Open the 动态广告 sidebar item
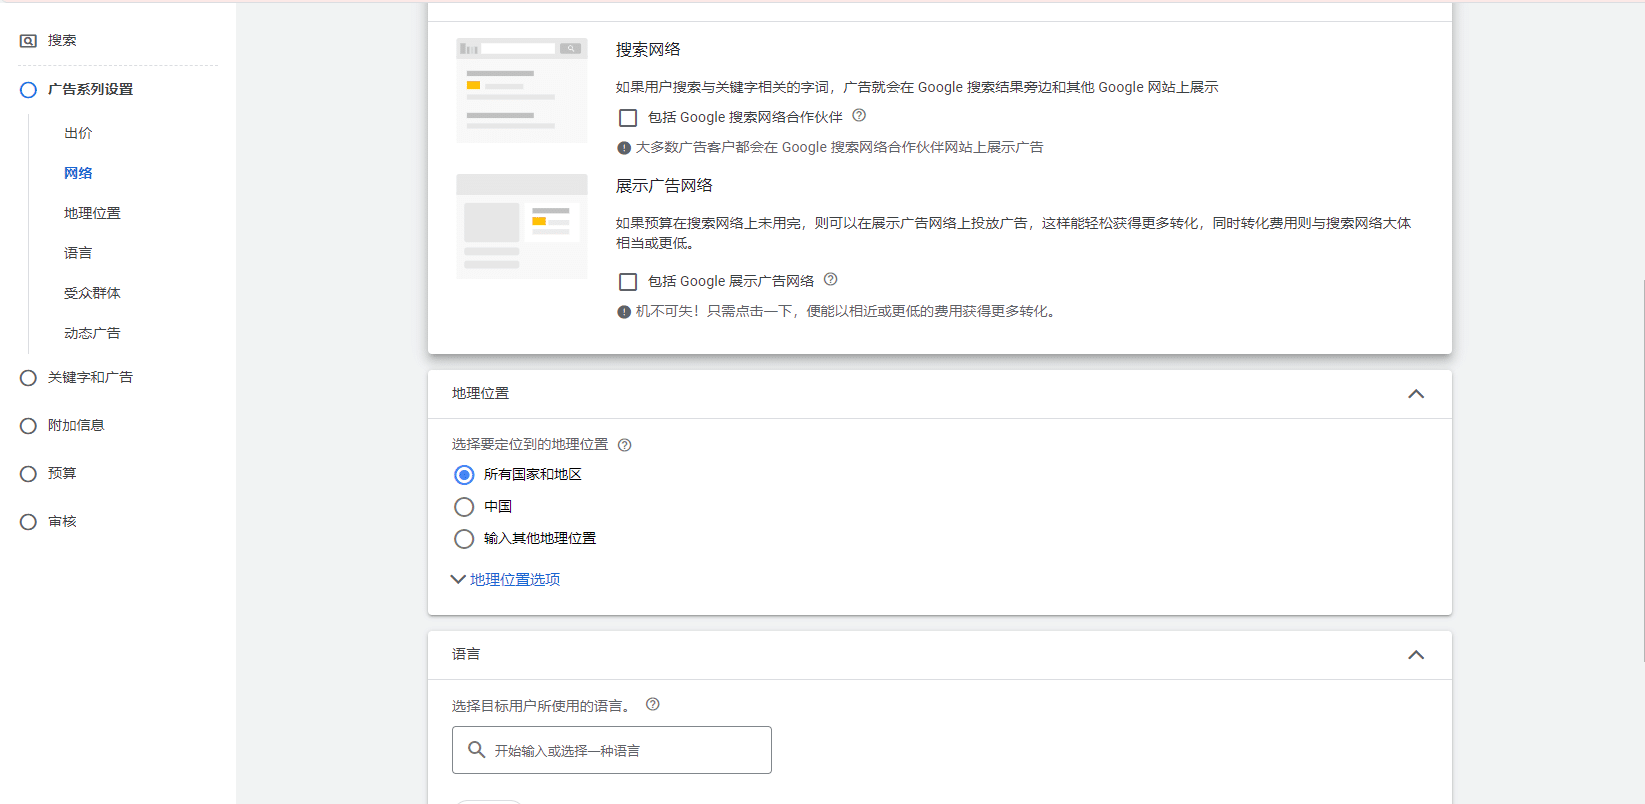The height and width of the screenshot is (804, 1645). pos(92,333)
